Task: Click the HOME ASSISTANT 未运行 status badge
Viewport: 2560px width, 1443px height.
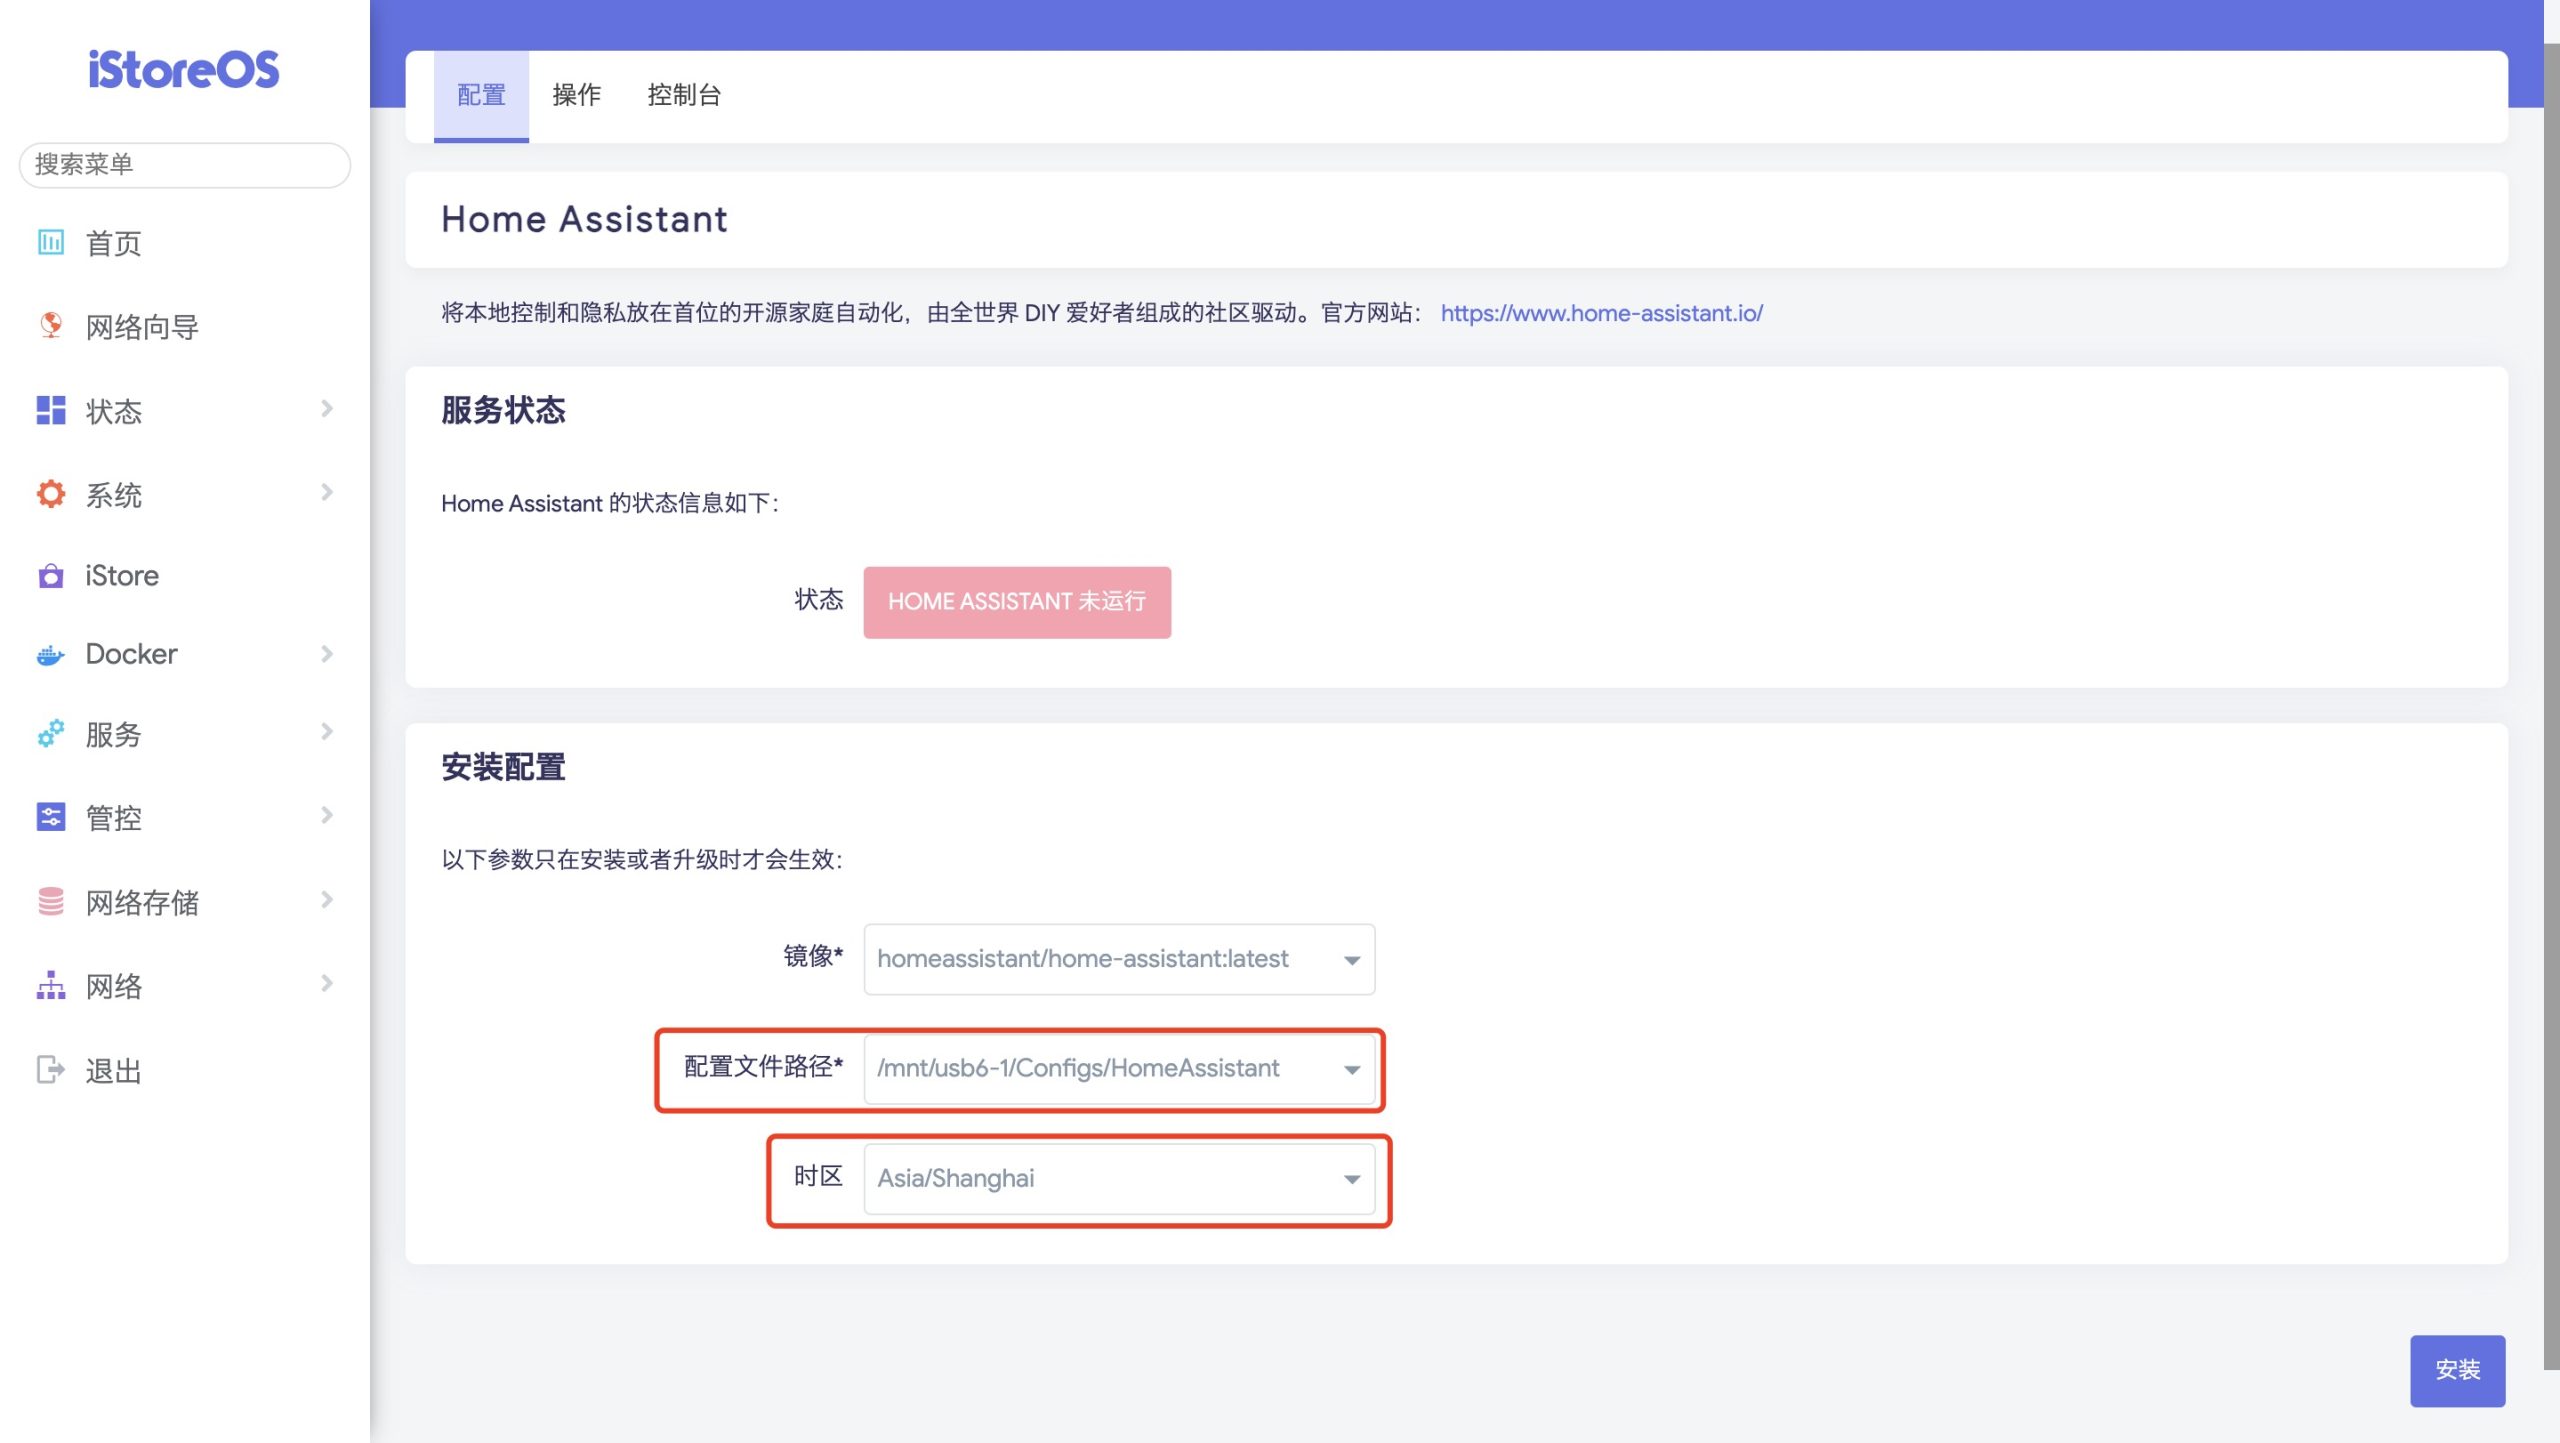Action: point(1017,603)
